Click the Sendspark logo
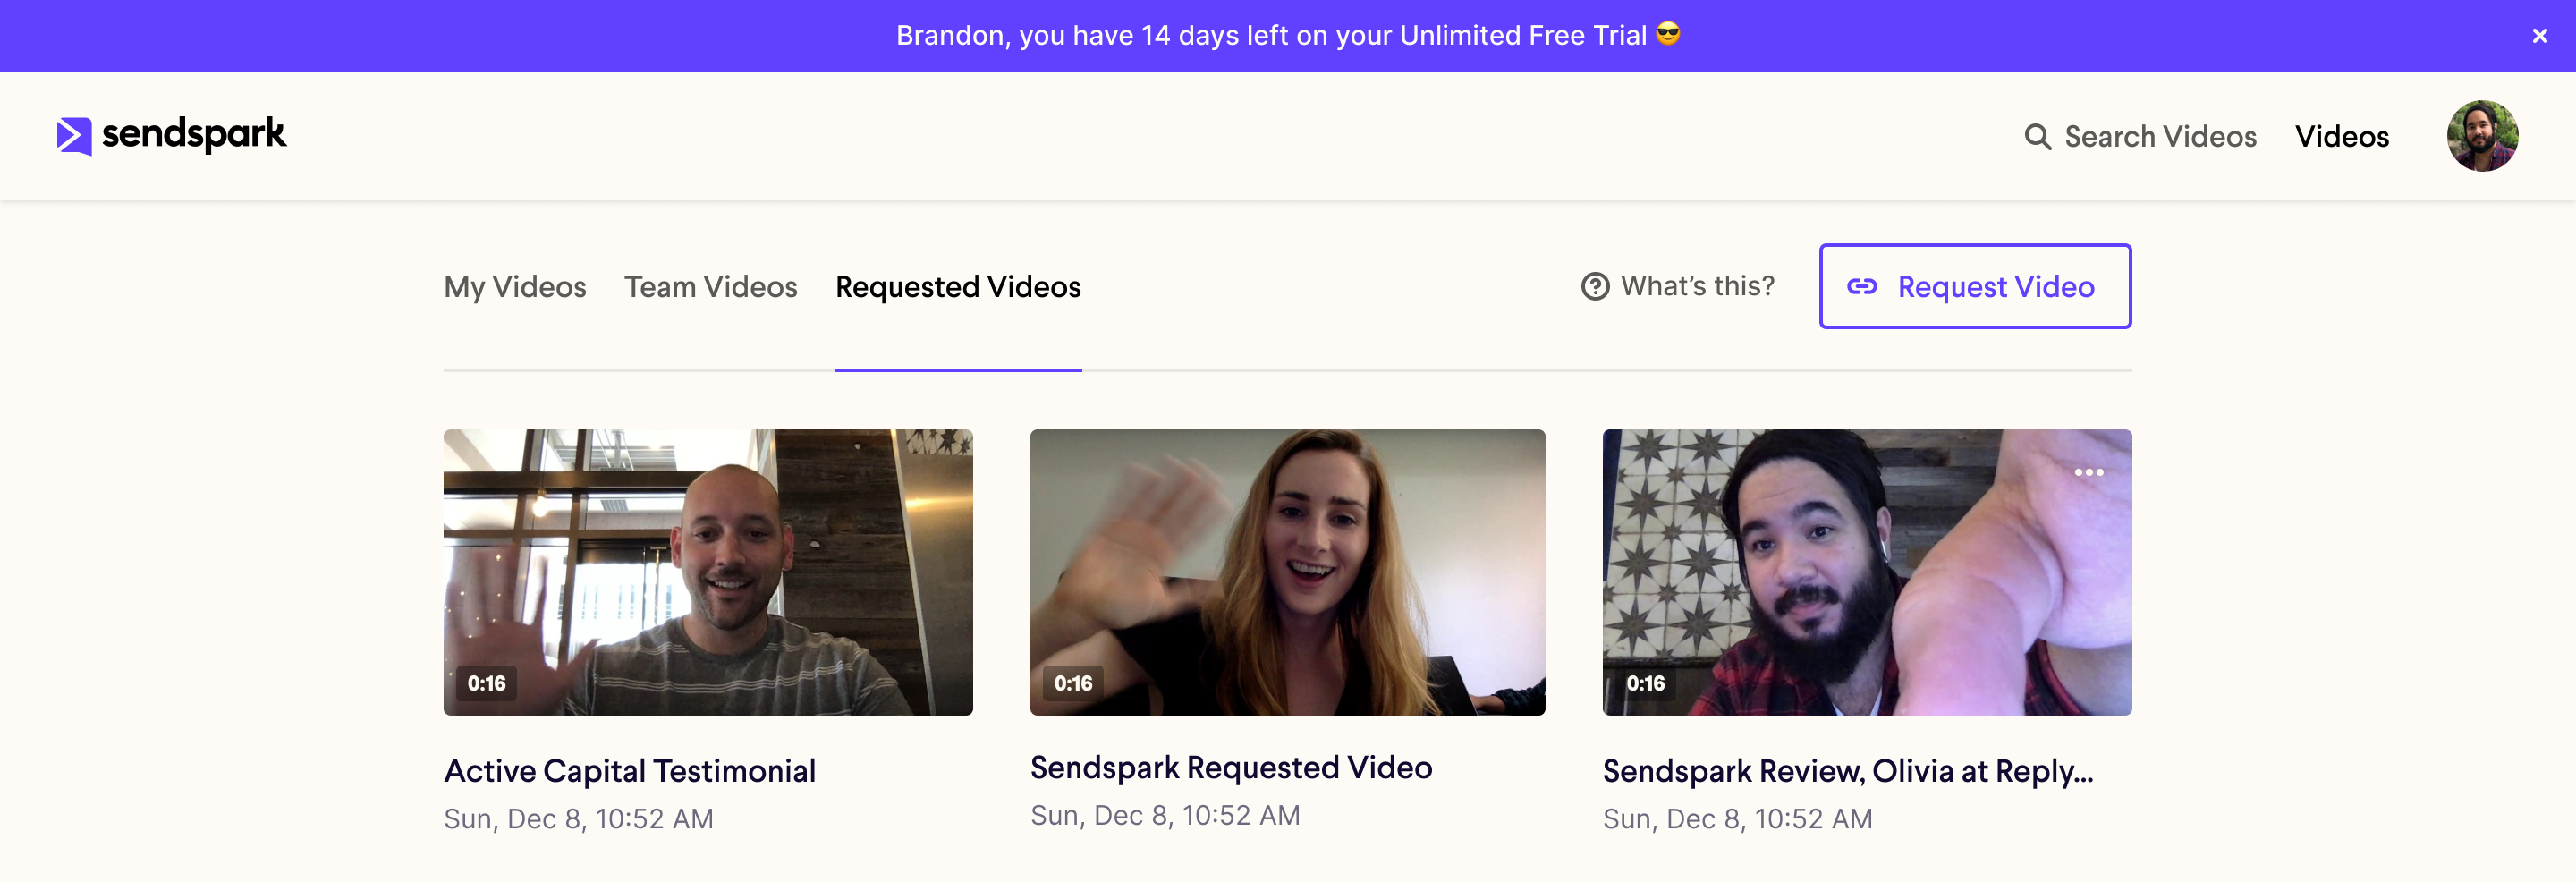 click(x=171, y=135)
